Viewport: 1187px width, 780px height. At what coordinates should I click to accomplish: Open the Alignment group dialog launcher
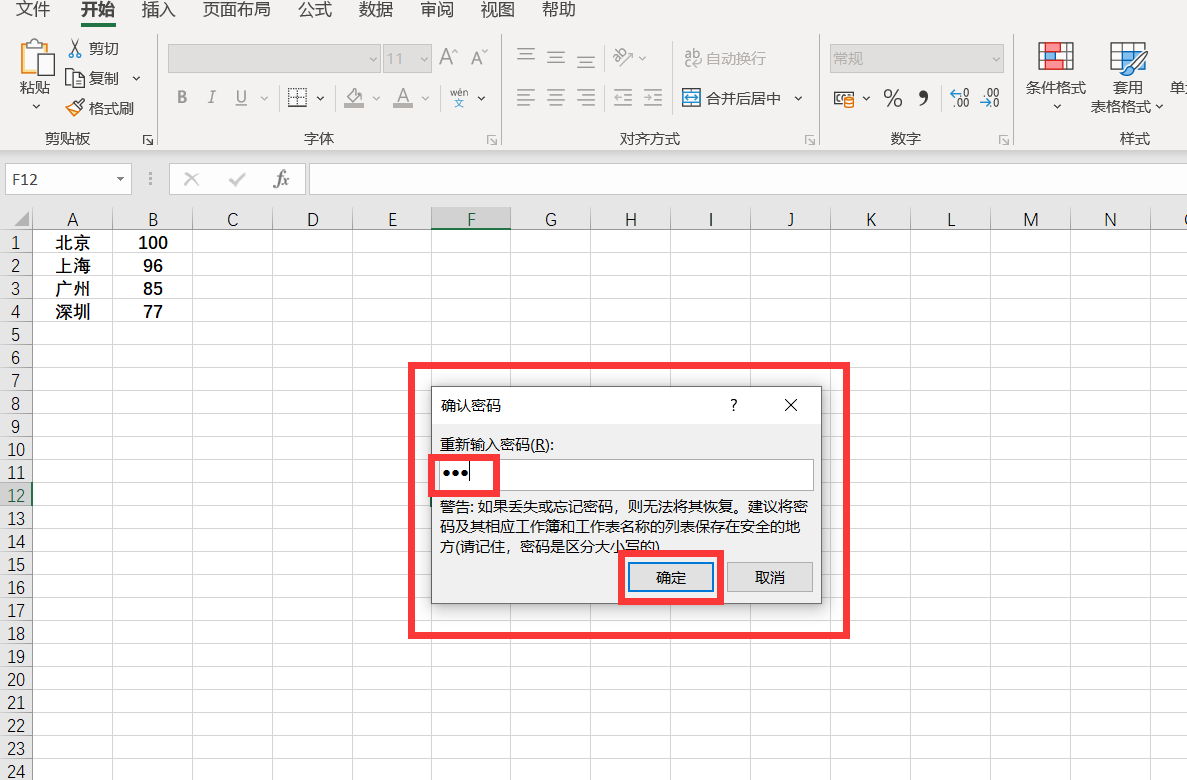810,140
